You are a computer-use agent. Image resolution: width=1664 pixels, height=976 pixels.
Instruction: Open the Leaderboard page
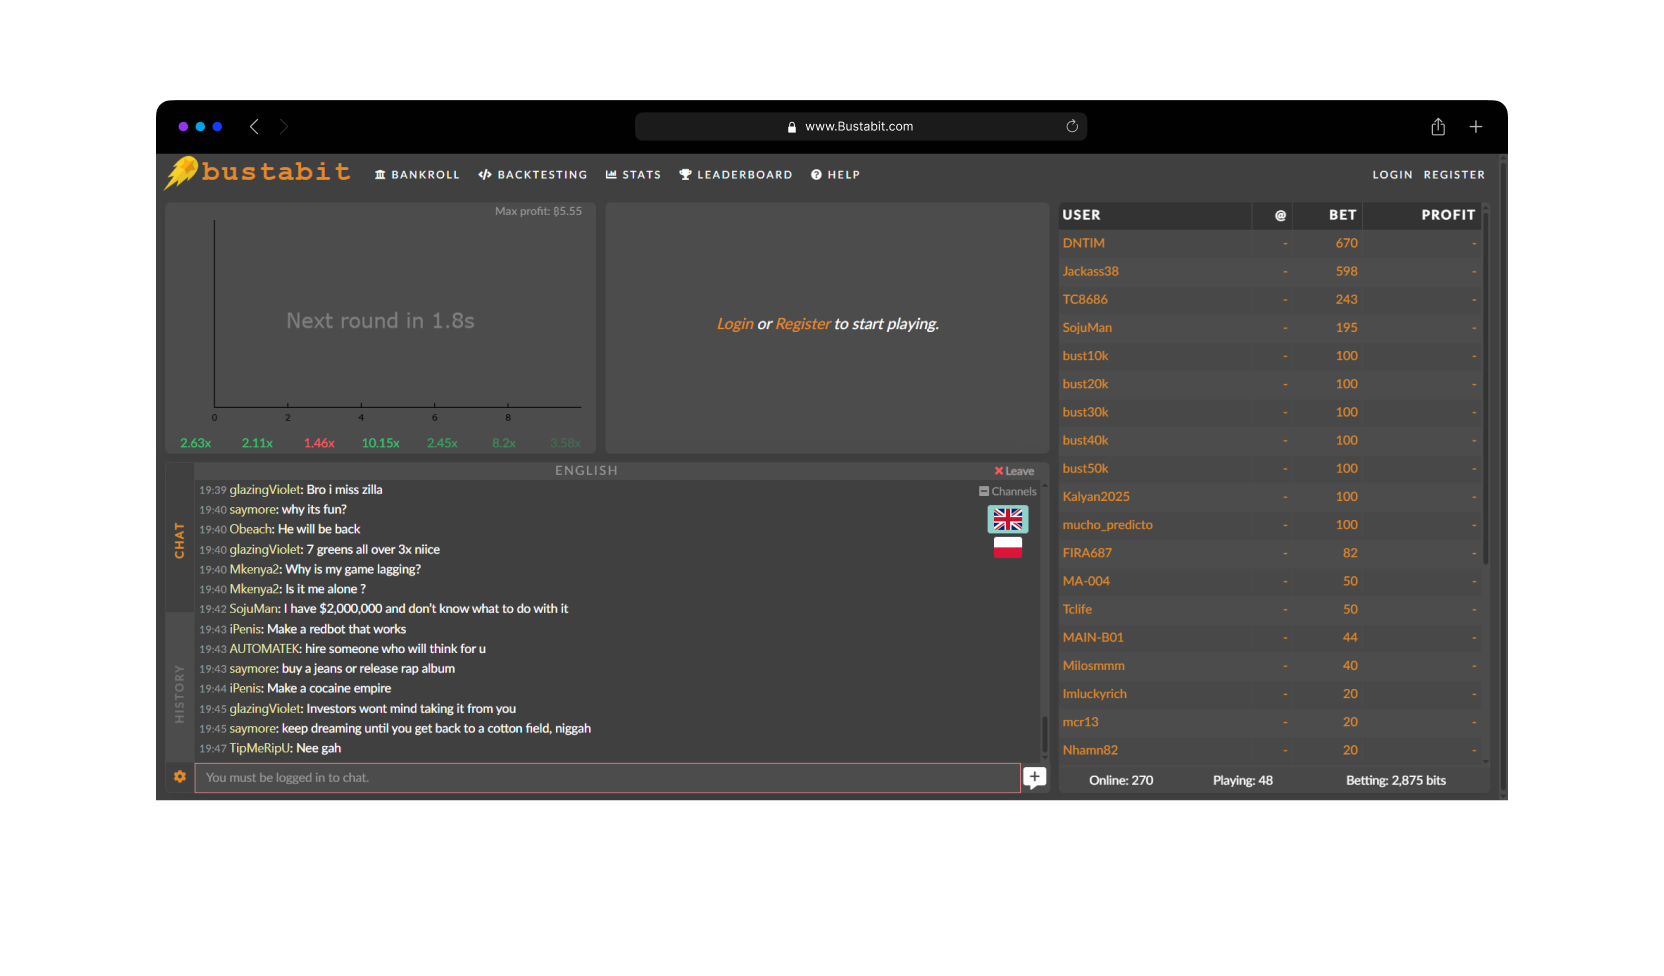(x=735, y=175)
